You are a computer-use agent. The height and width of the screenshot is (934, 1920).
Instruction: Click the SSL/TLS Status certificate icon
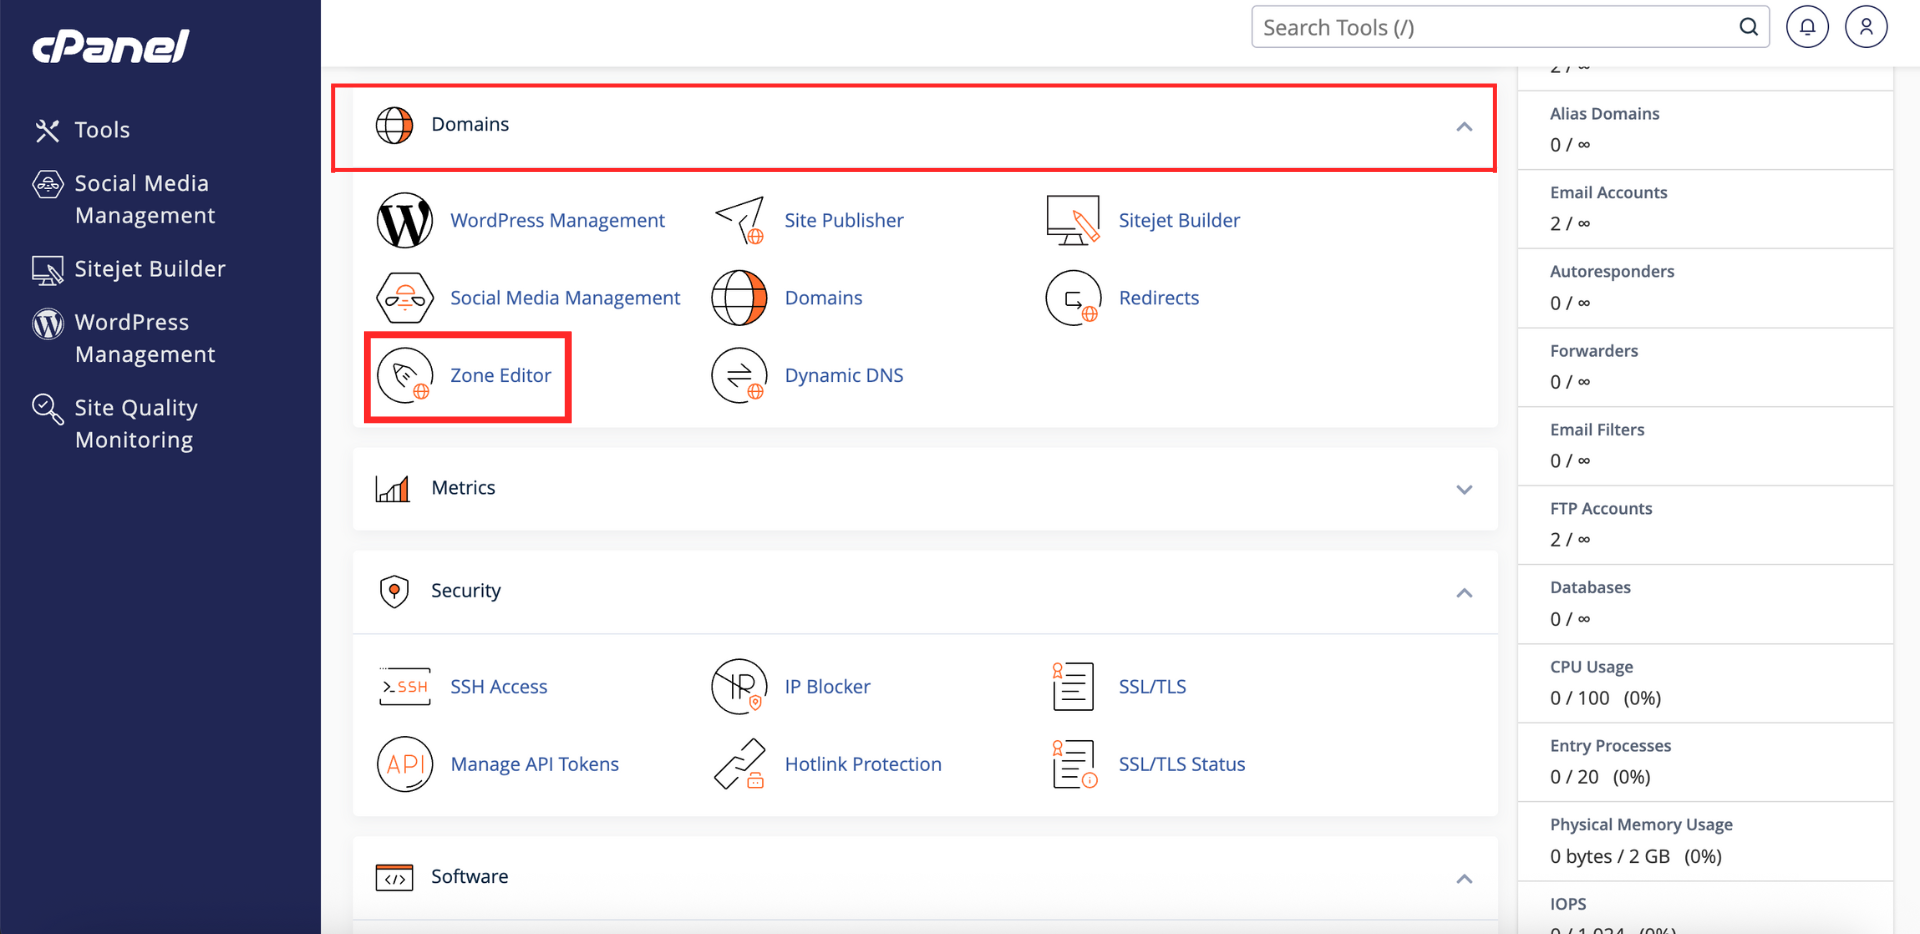click(1074, 765)
